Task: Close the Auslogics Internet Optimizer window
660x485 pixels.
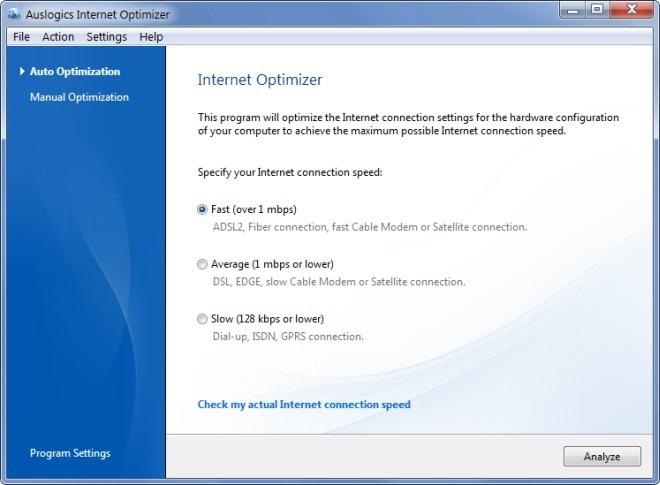Action: click(x=632, y=12)
